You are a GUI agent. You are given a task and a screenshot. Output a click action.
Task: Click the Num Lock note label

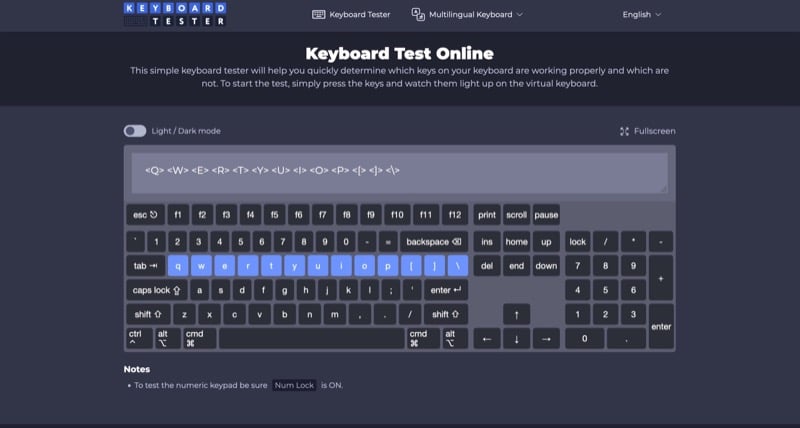click(x=294, y=385)
